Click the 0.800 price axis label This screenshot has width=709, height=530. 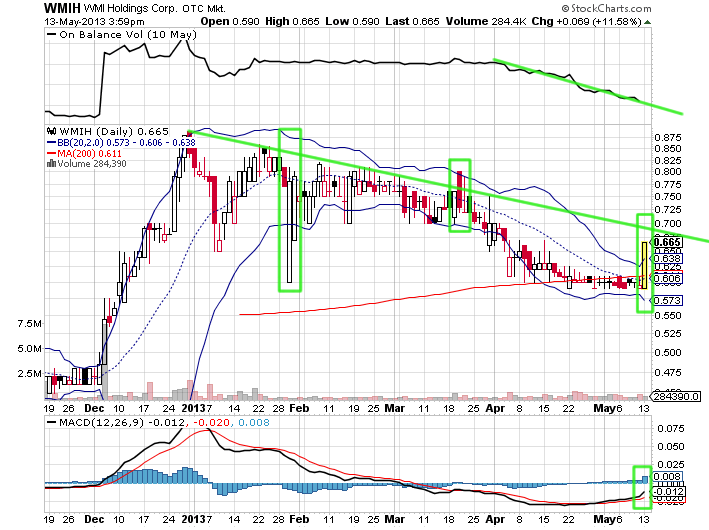click(668, 171)
